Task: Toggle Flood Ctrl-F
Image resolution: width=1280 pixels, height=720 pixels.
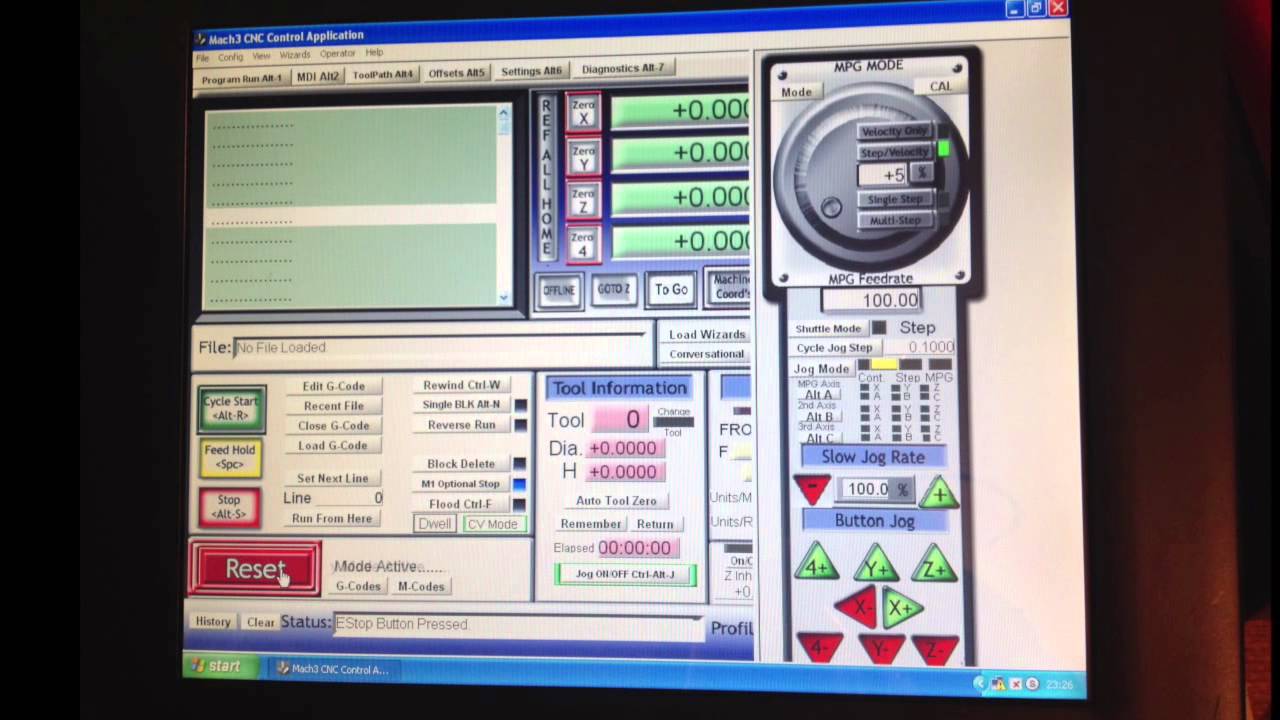Action: (x=461, y=504)
